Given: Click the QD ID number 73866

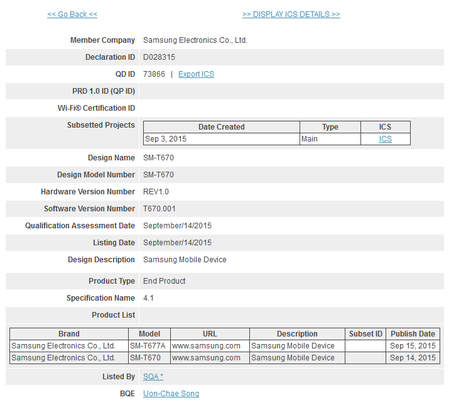Looking at the screenshot, I should pos(154,74).
